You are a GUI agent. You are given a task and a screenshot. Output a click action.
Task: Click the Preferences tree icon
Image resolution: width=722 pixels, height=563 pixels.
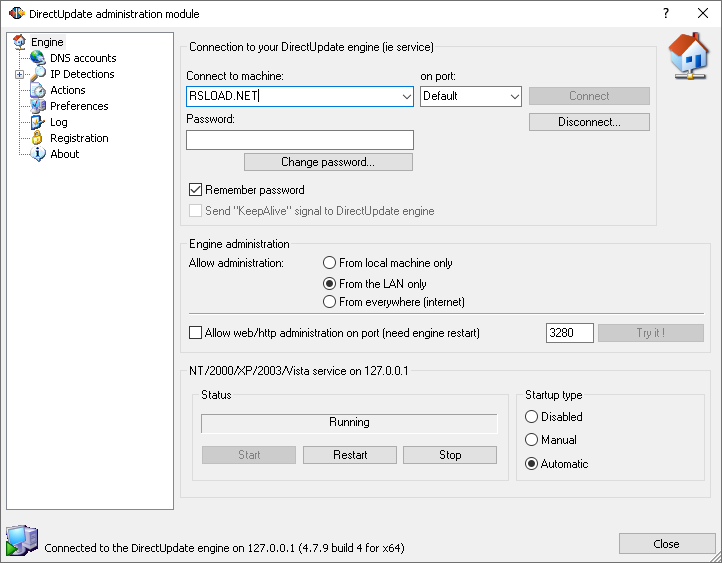pos(38,106)
